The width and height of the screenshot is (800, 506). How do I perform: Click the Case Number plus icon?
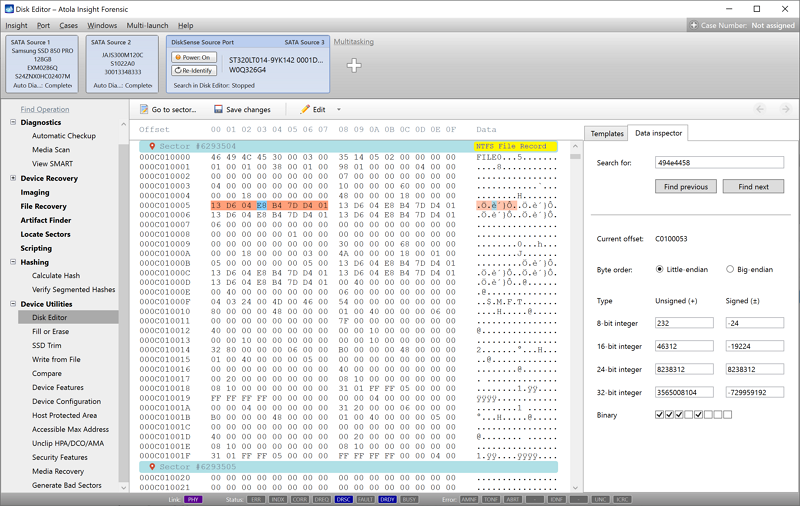[x=693, y=25]
